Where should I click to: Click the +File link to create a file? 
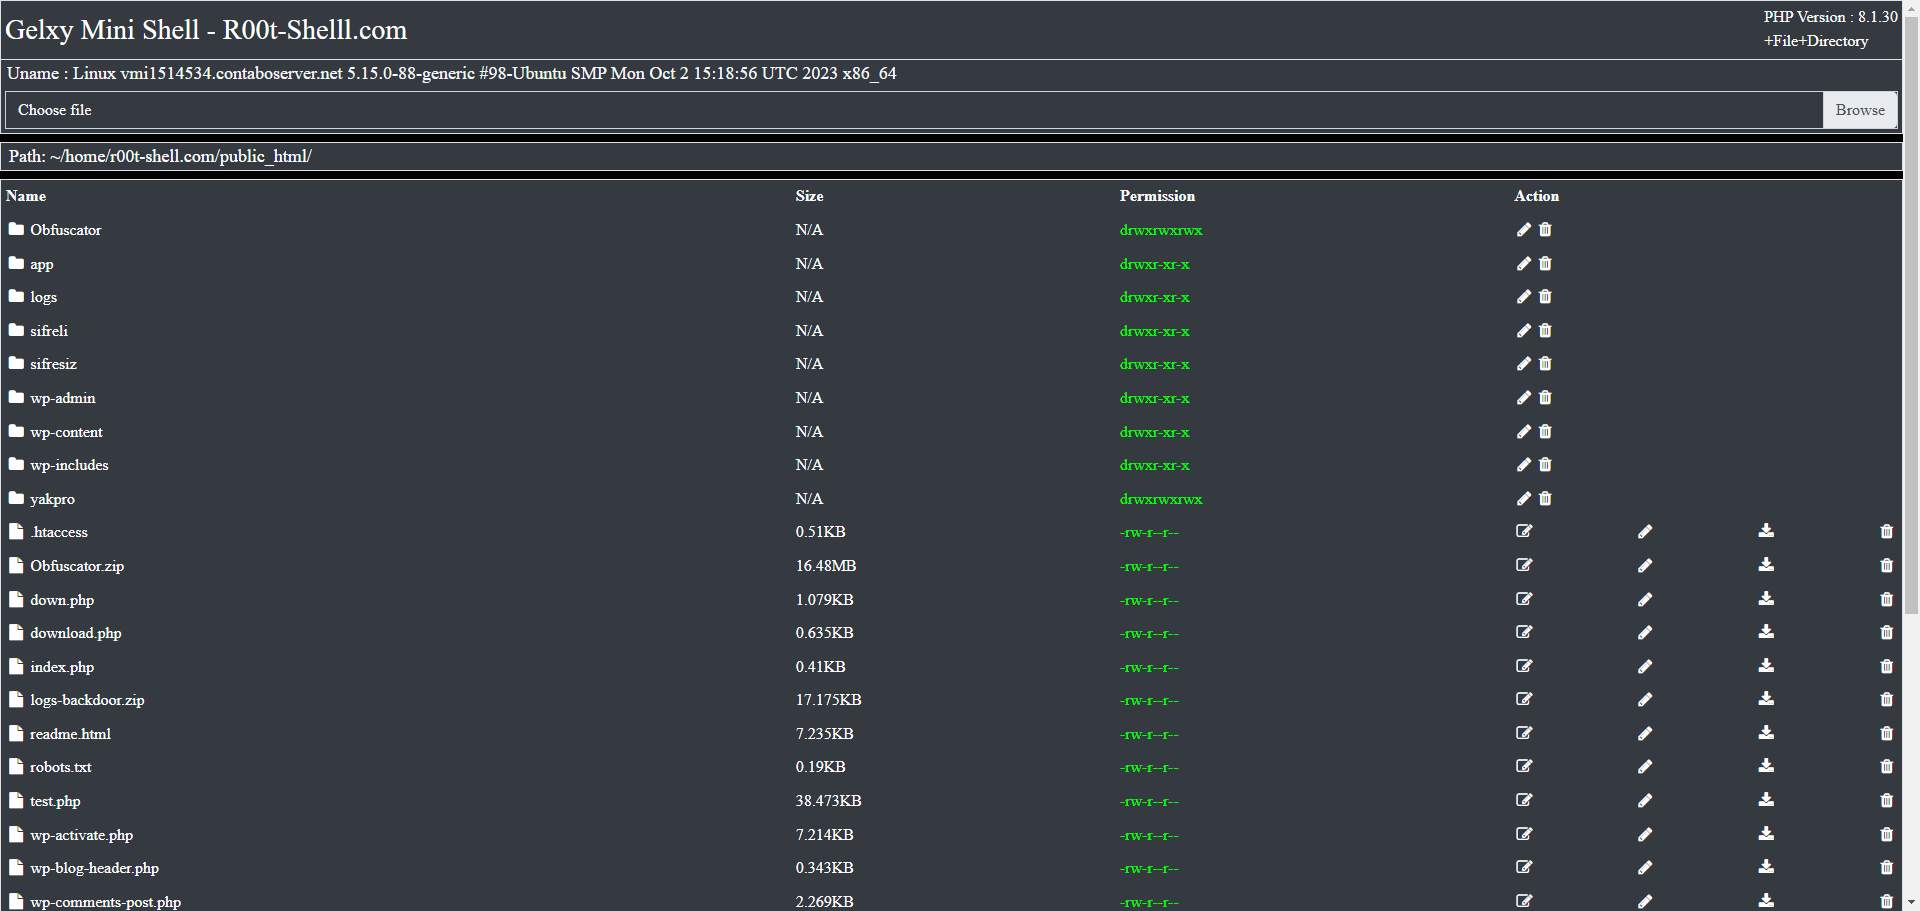click(1781, 41)
